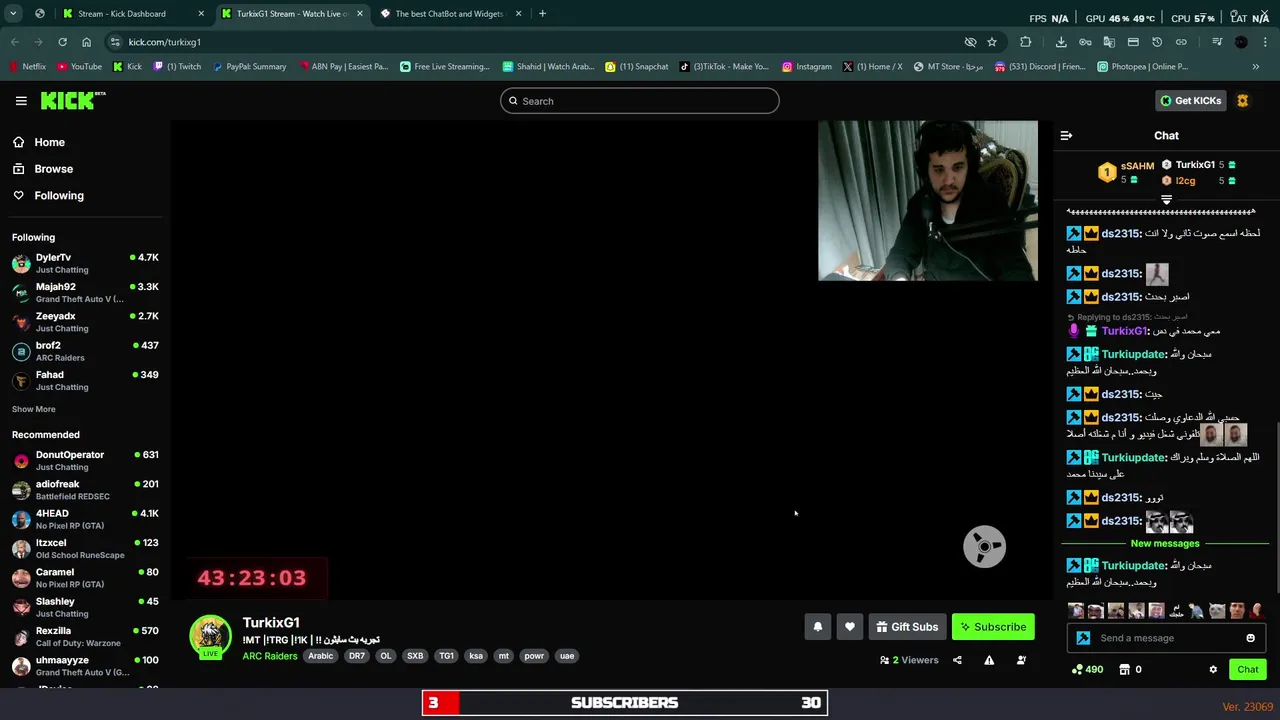Open adiofreak recommended channel
The width and height of the screenshot is (1280, 720).
tap(85, 490)
